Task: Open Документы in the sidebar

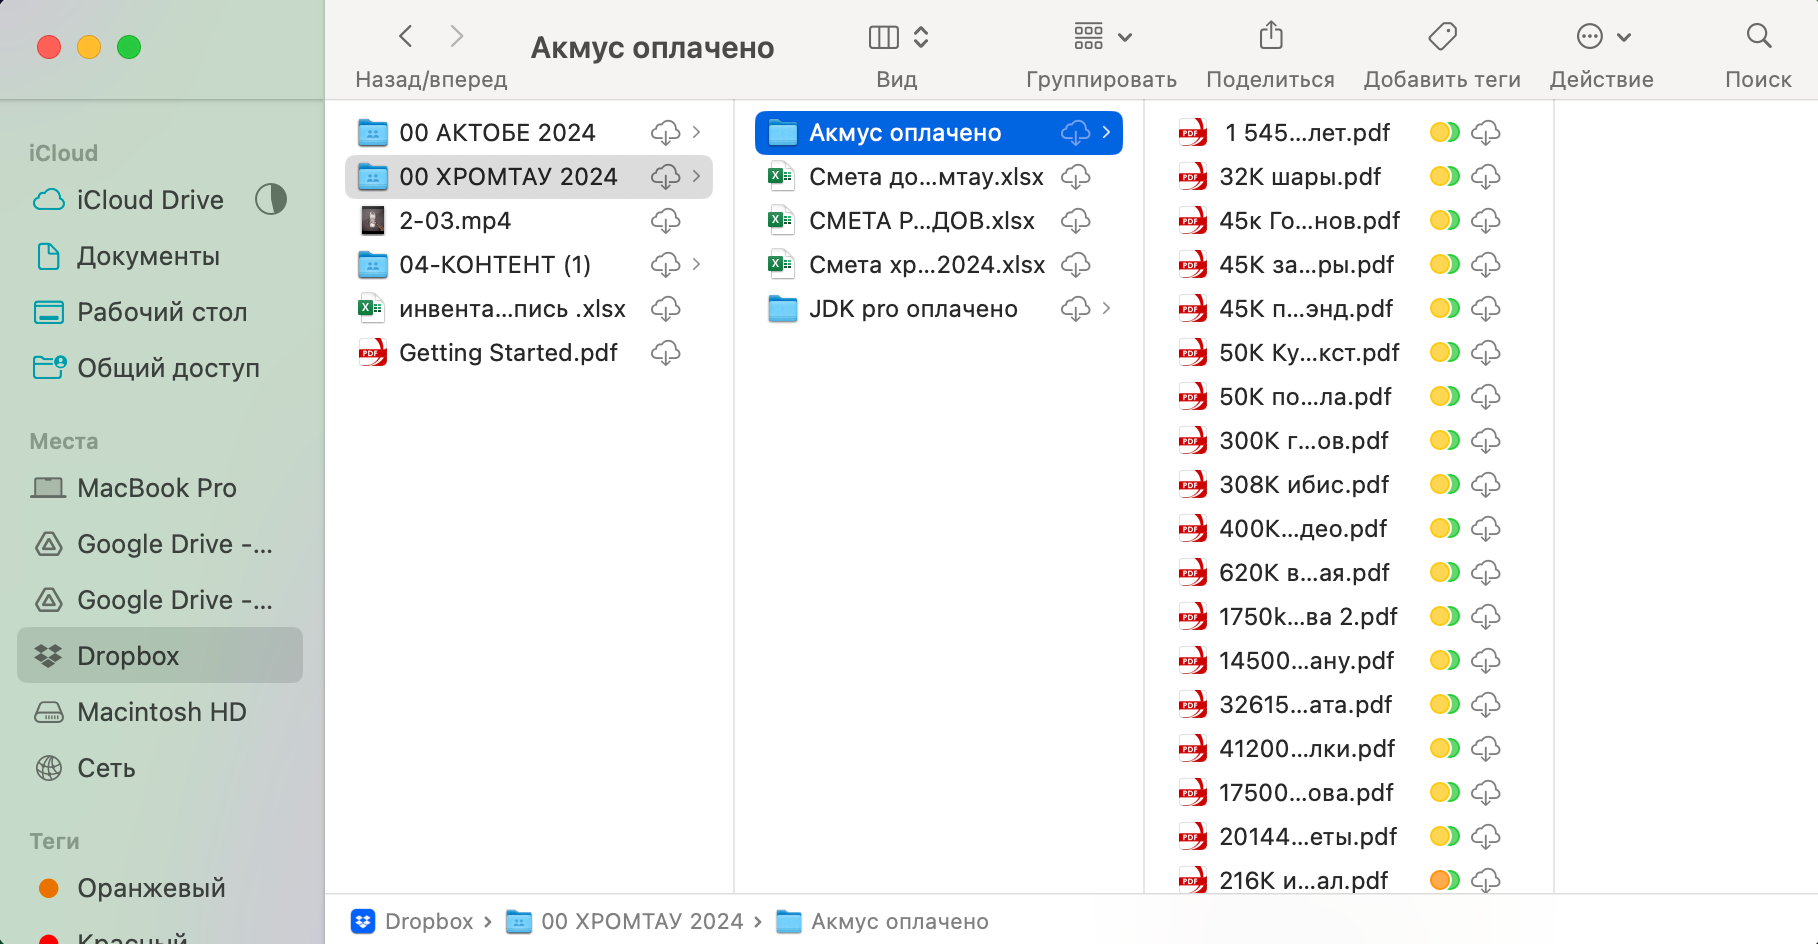Action: (148, 256)
